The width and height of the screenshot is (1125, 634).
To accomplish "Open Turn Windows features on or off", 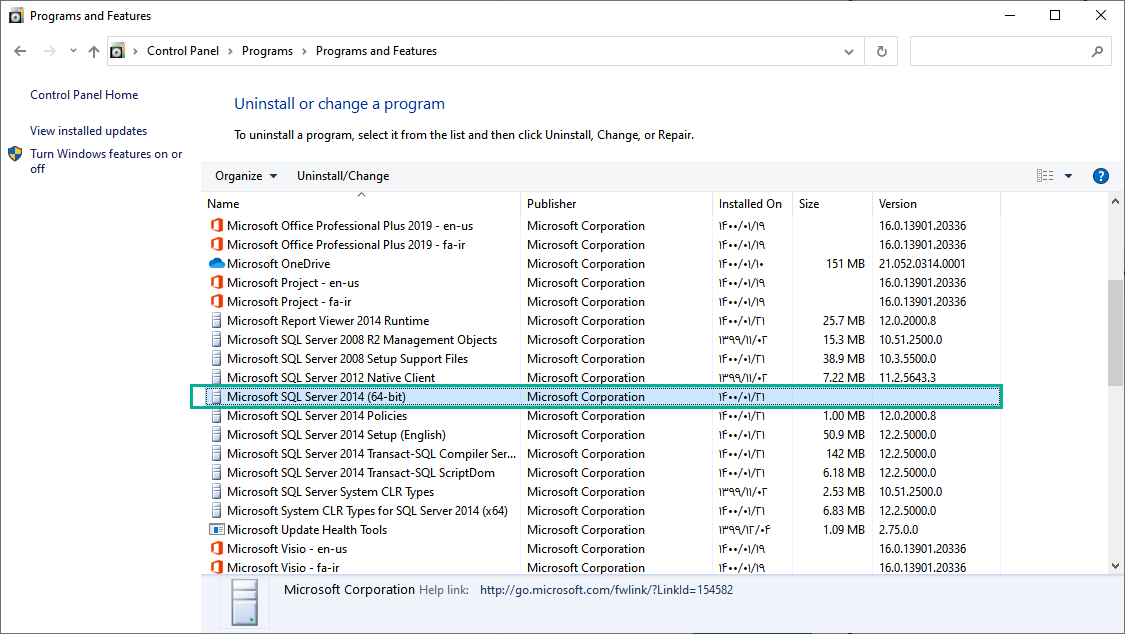I will (106, 161).
